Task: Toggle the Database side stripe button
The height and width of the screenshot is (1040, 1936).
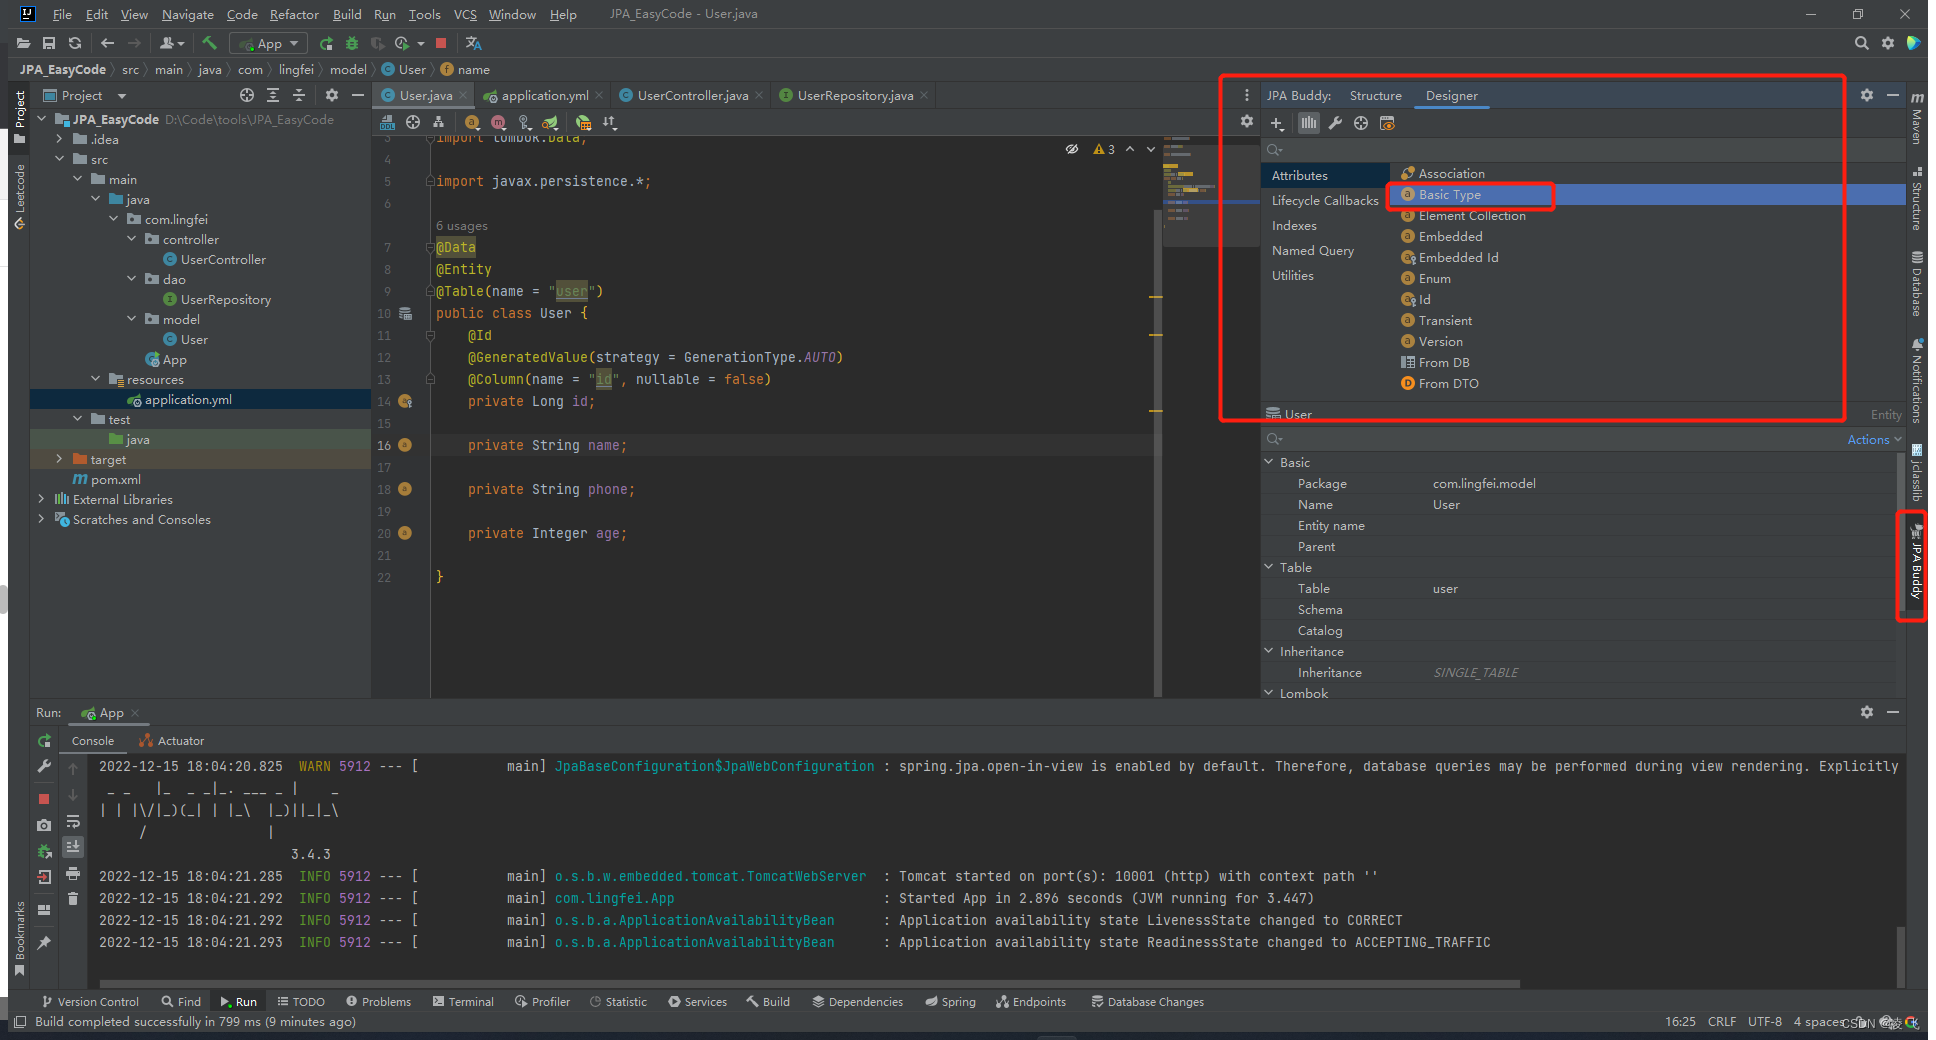Action: tap(1916, 284)
